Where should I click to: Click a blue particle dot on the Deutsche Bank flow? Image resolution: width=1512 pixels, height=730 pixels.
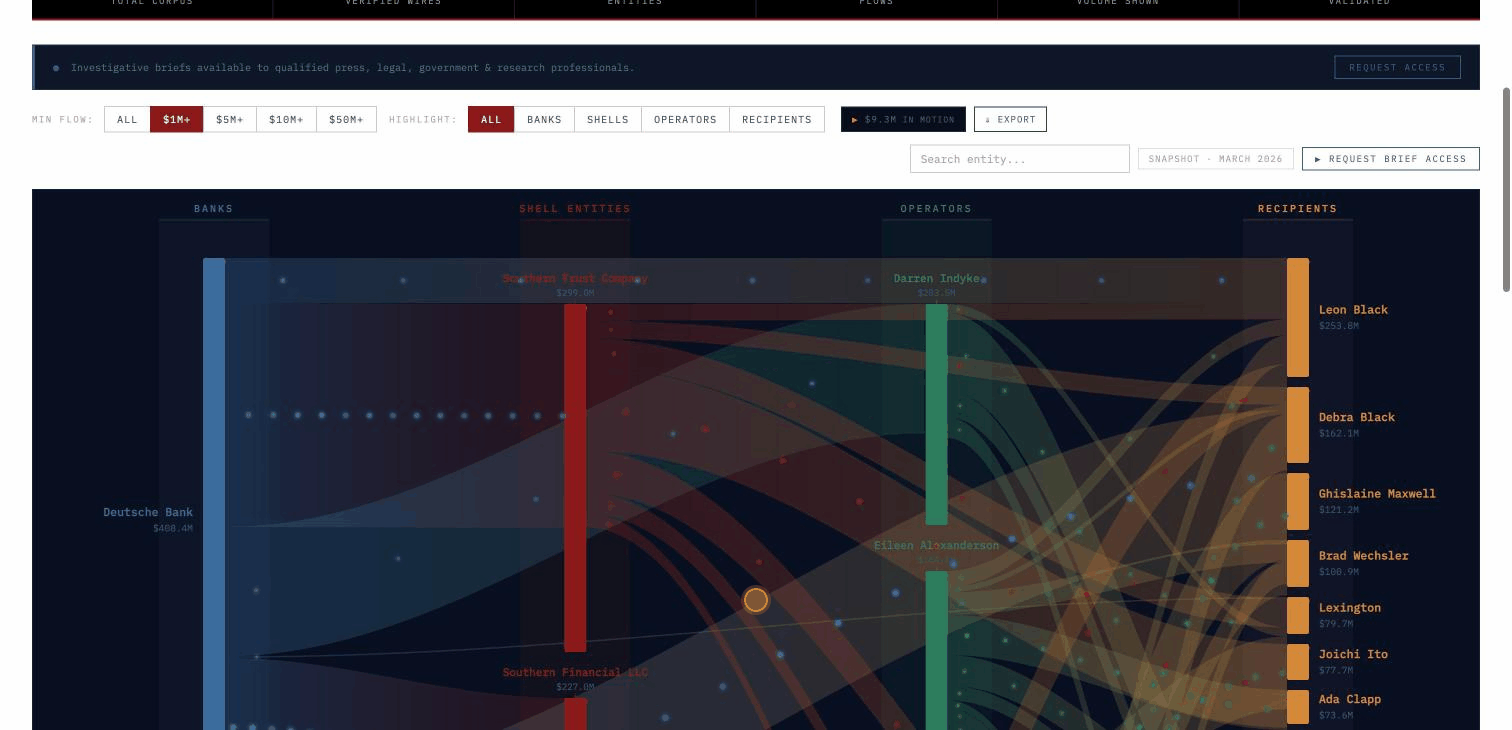297,413
